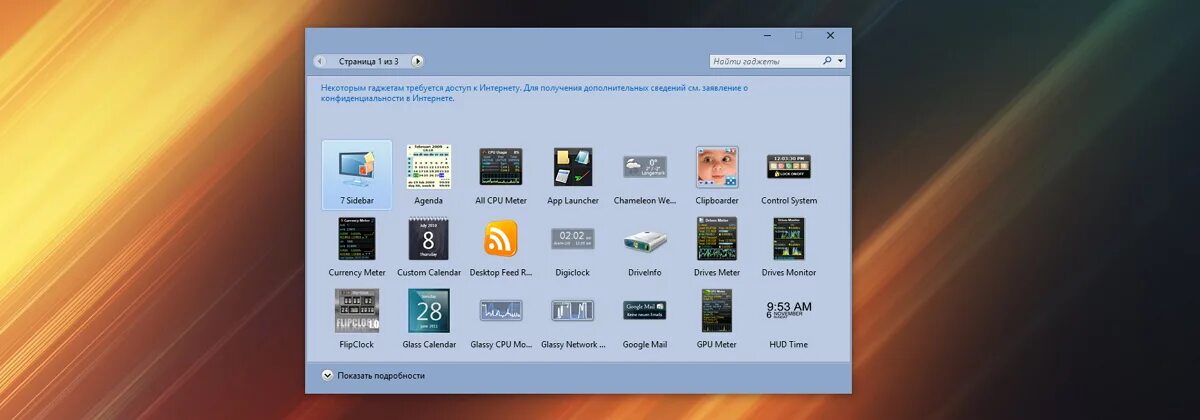This screenshot has height=420, width=1200.
Task: Select the 7 Sidebar gadget icon
Action: 357,166
